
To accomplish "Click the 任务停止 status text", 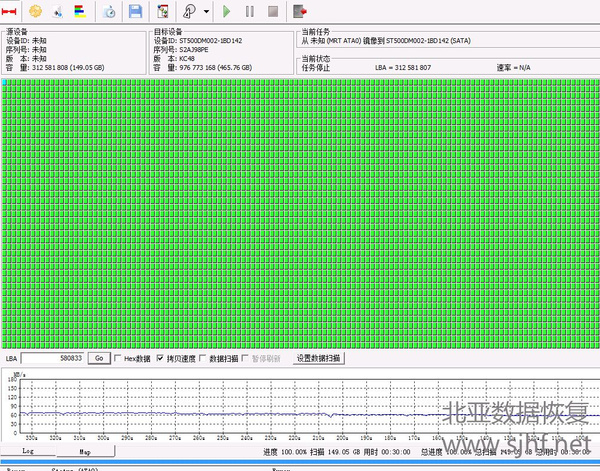I will tap(316, 68).
